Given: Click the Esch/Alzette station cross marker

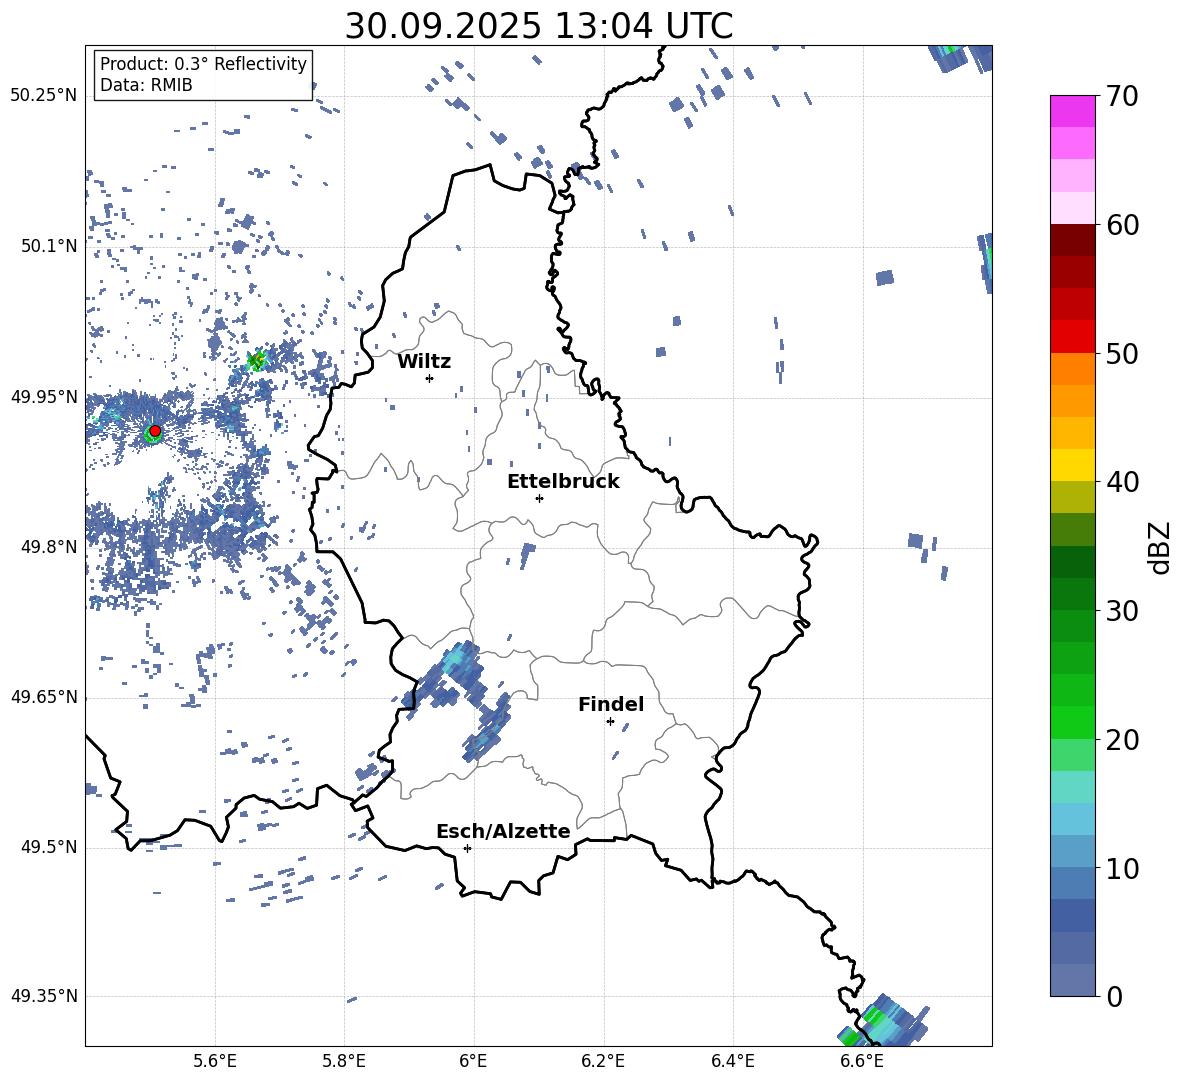Looking at the screenshot, I should [467, 848].
